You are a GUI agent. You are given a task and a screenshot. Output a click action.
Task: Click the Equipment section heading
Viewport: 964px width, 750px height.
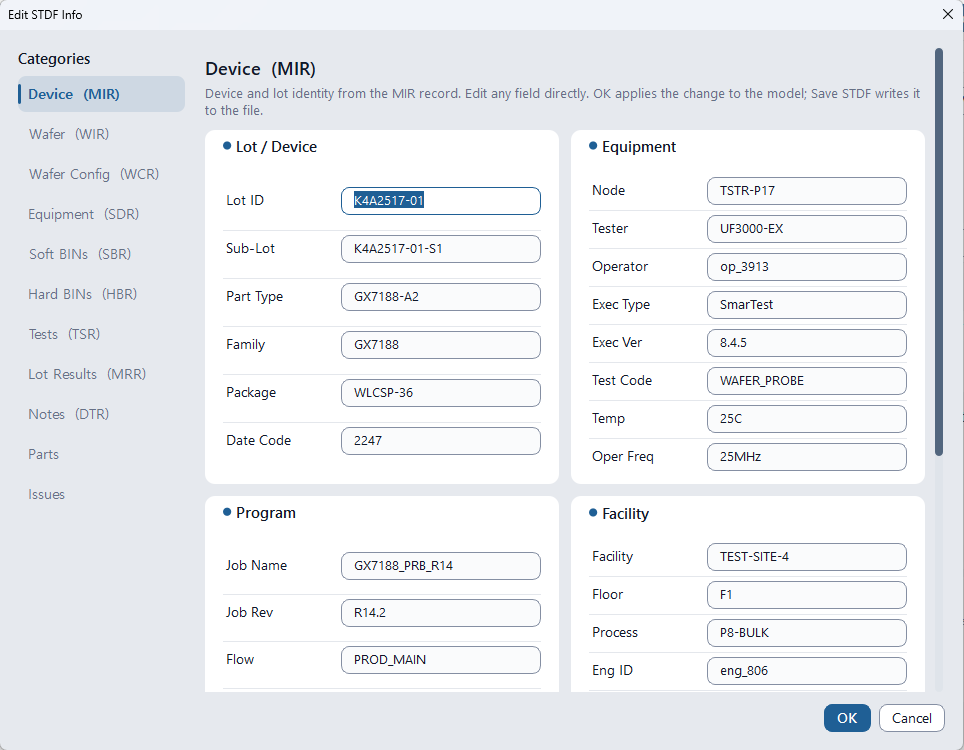point(639,147)
